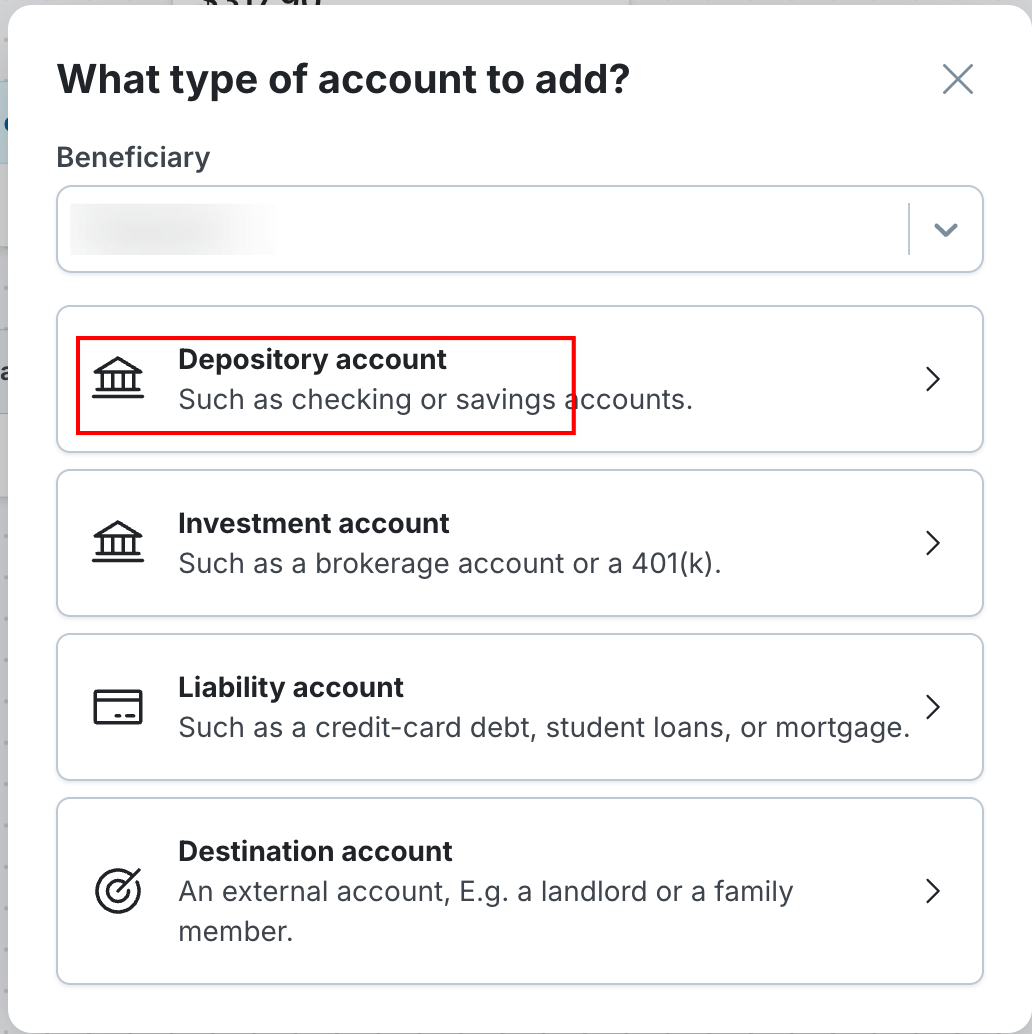
Task: Click the Depository account bank icon
Action: click(x=118, y=379)
